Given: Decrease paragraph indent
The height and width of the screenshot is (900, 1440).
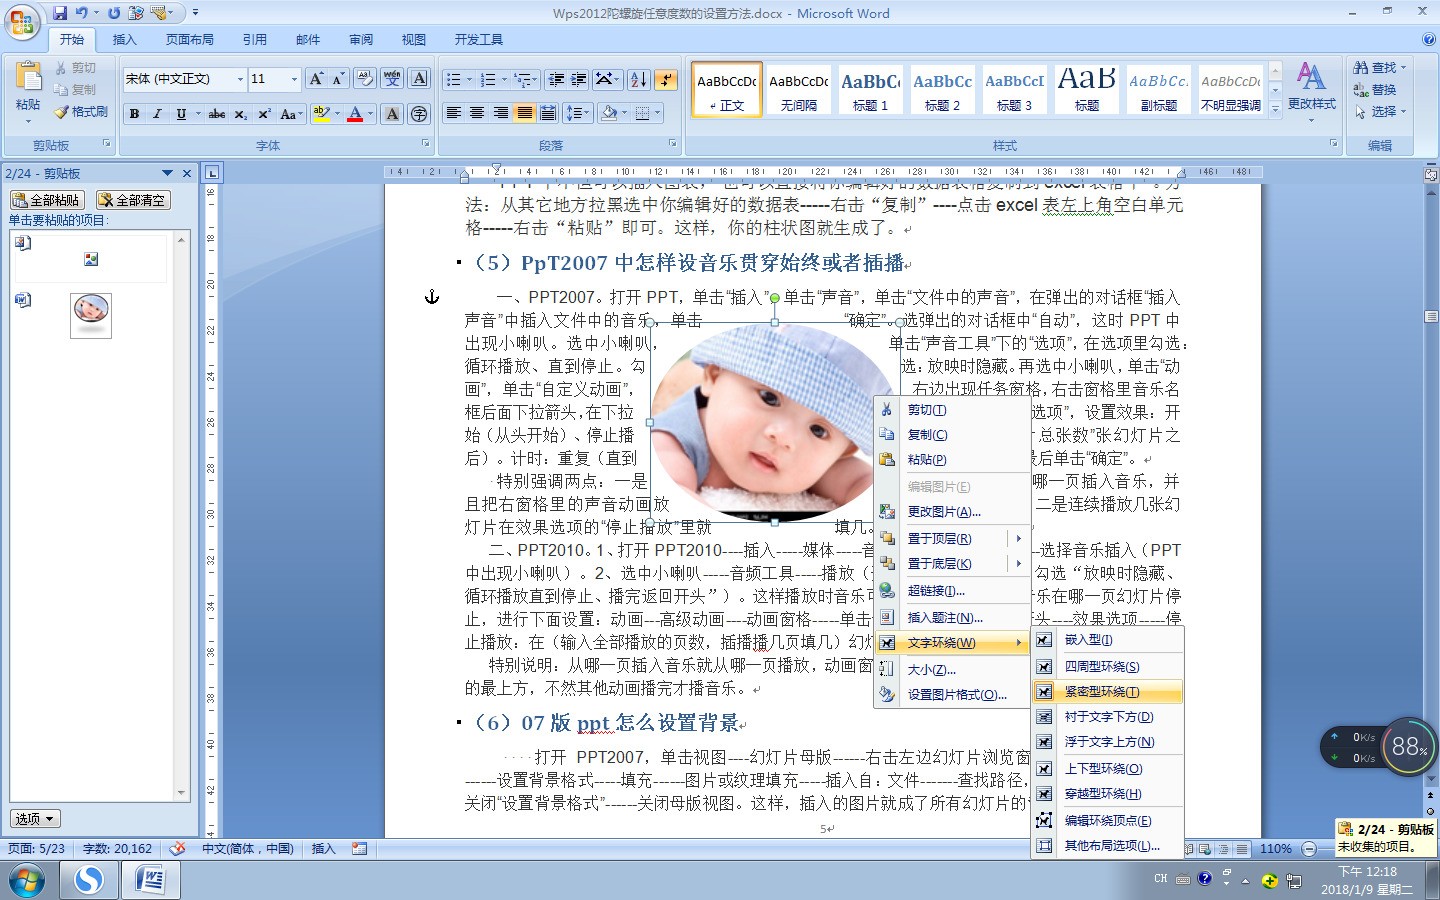Looking at the screenshot, I should 556,79.
